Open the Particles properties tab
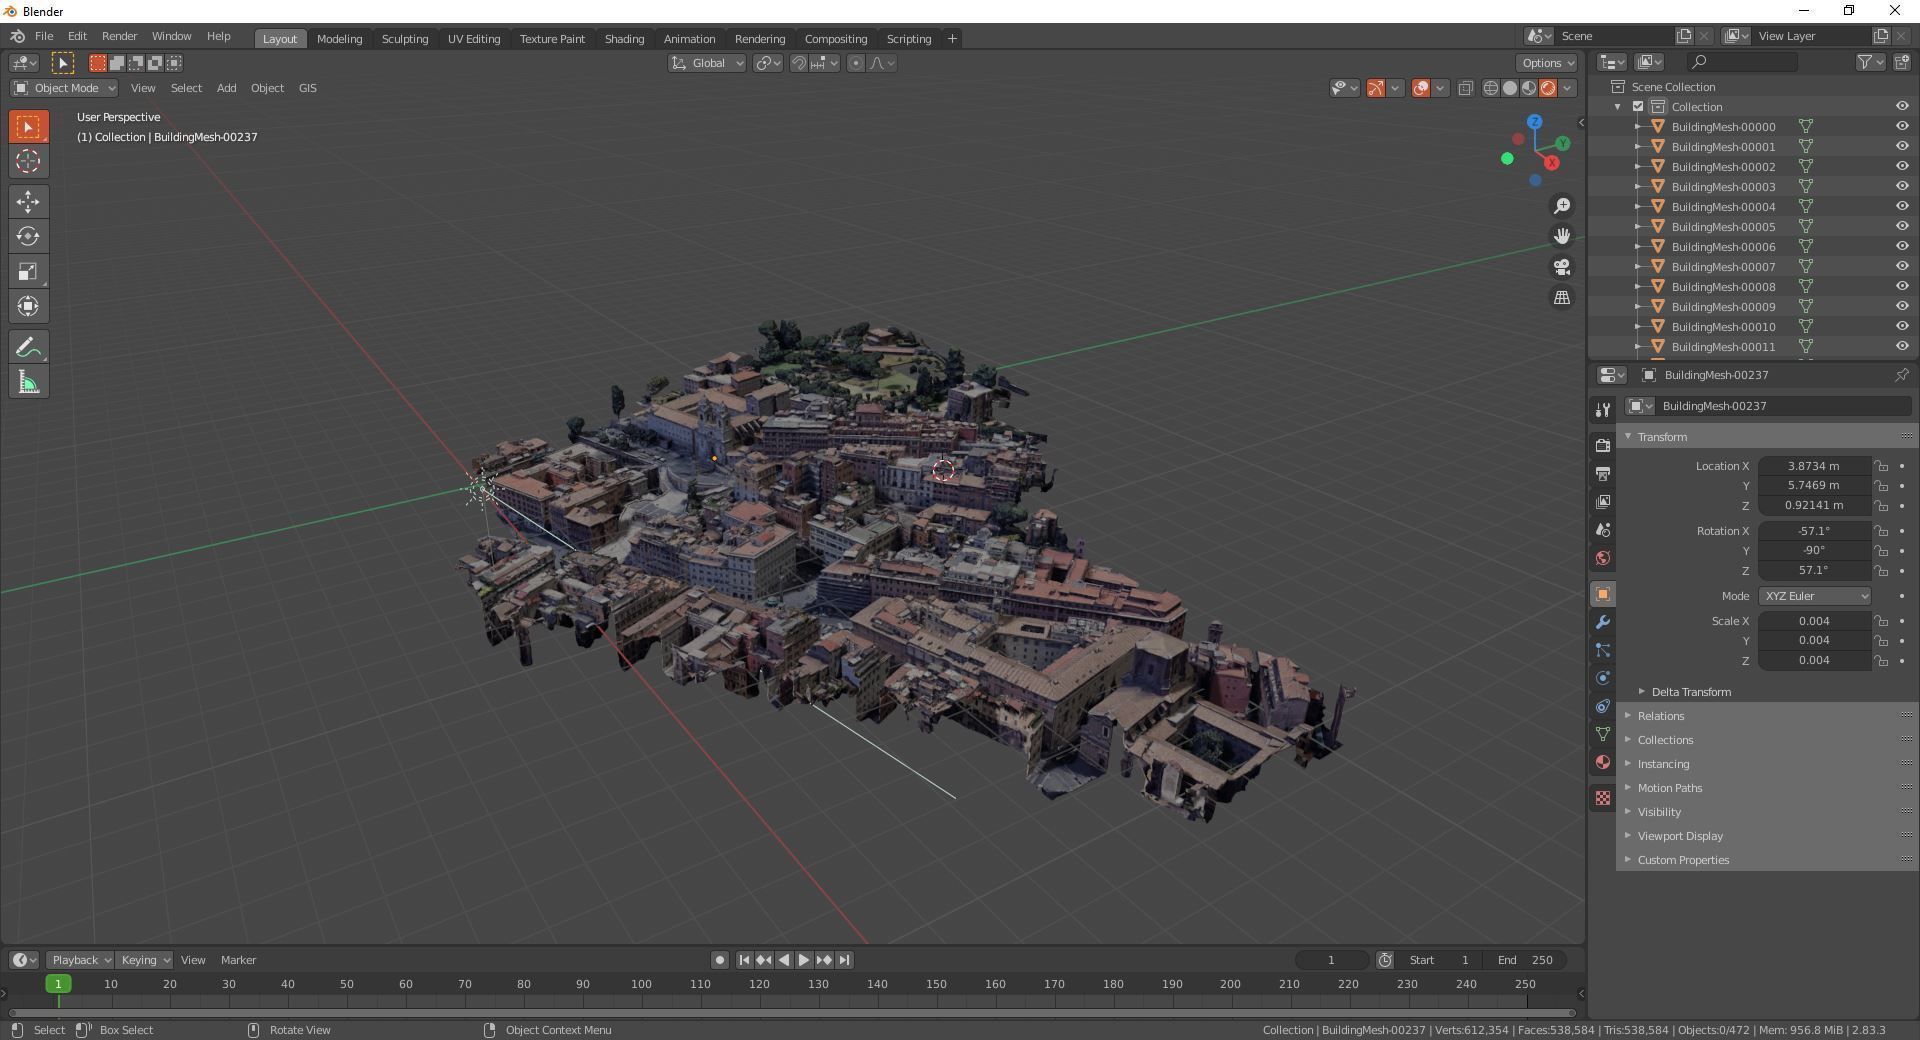Image resolution: width=1920 pixels, height=1040 pixels. click(1603, 650)
